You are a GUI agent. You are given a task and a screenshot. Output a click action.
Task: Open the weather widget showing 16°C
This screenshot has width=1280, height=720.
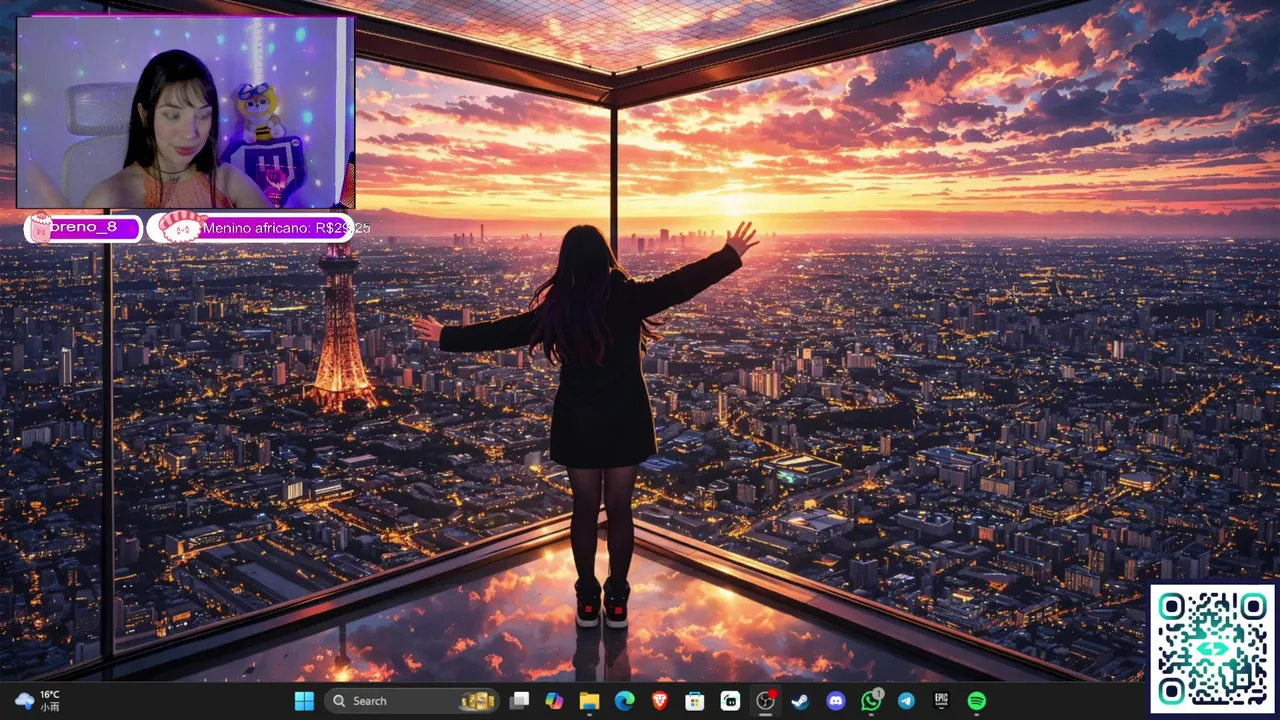click(38, 701)
